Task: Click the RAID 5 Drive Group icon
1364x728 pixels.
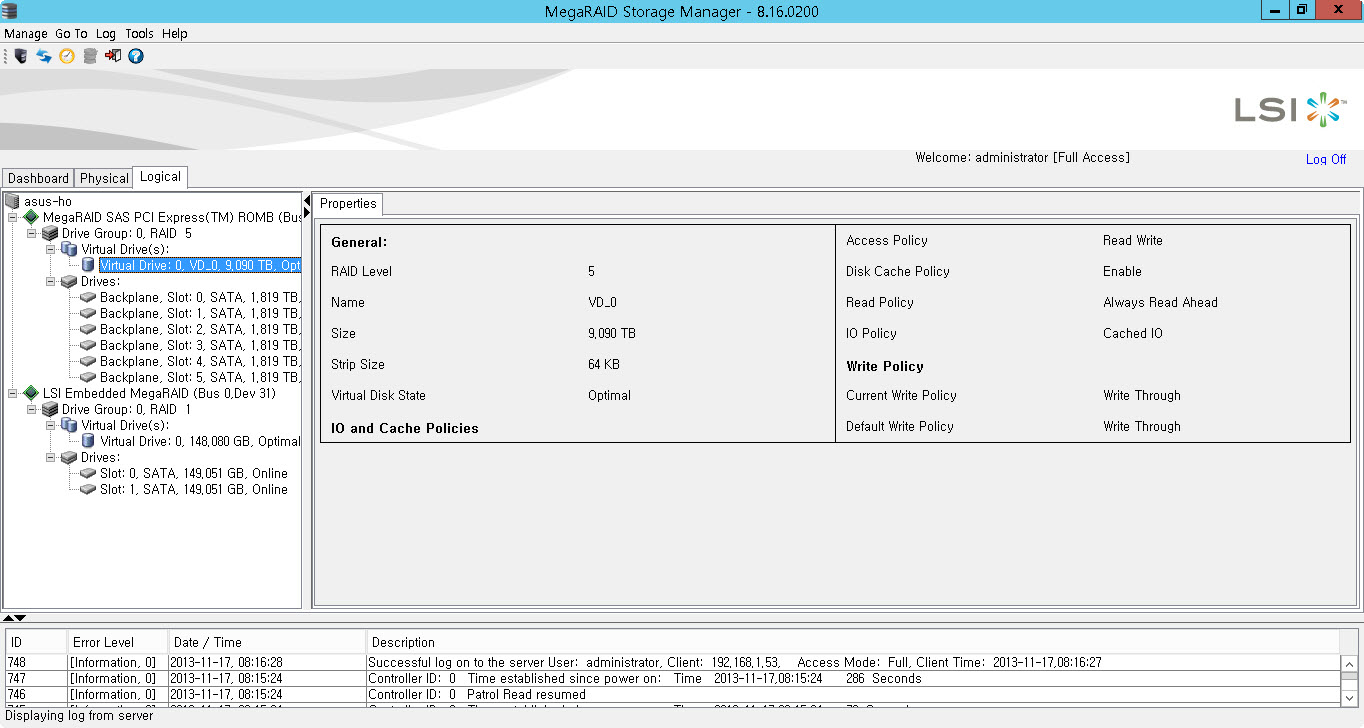Action: 50,233
